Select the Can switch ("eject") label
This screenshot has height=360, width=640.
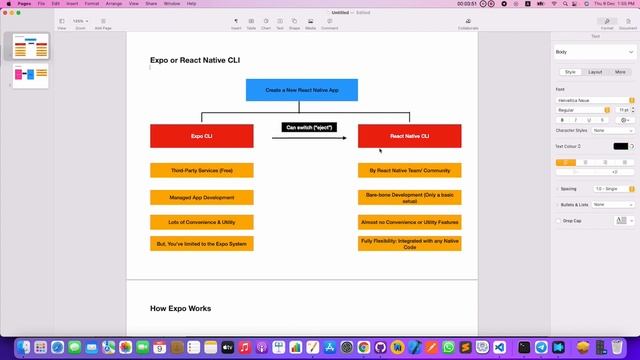click(309, 127)
